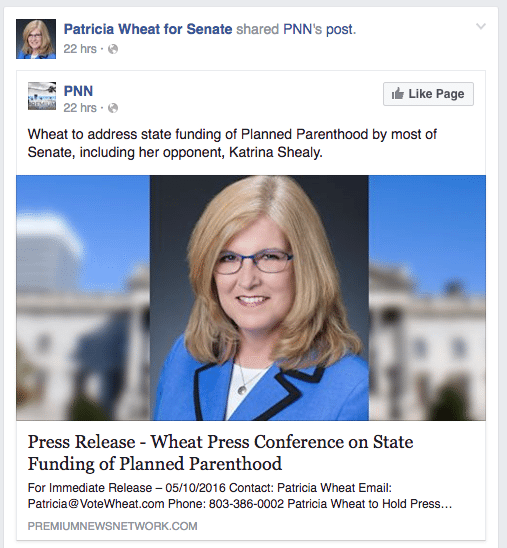Open the PREMIUMNEWSNETWORK.COM source link
The height and width of the screenshot is (548, 507).
point(113,526)
